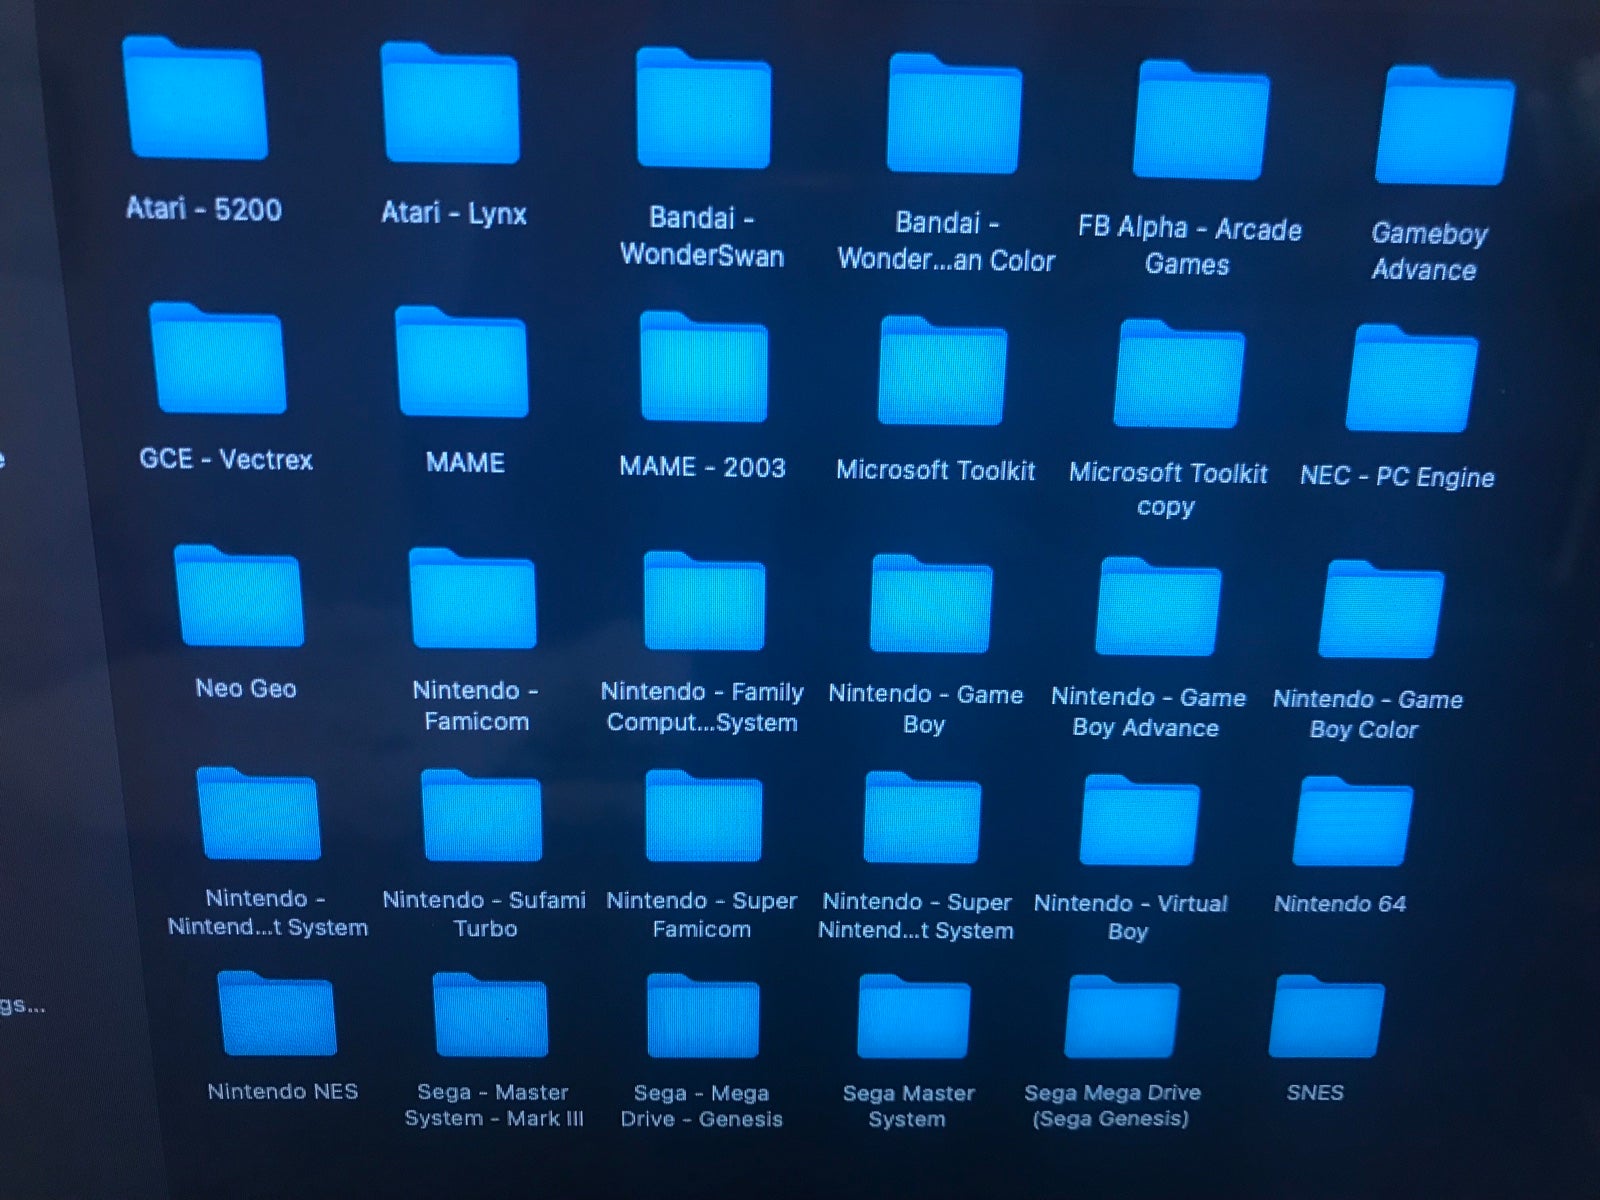Click the Sega Master System folder icon

tap(913, 1017)
